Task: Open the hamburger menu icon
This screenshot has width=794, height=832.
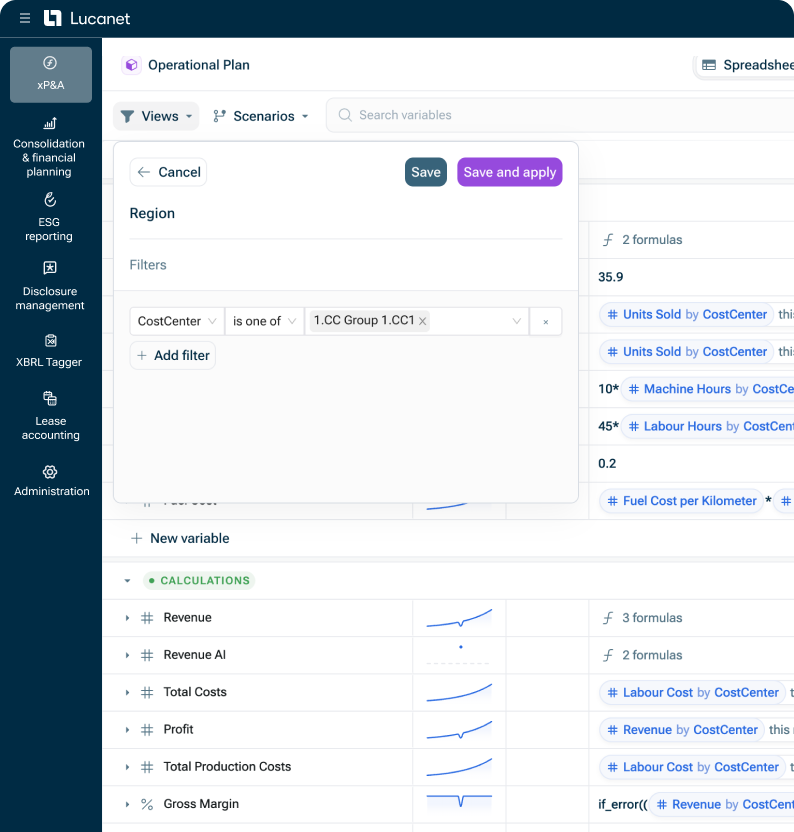Action: tap(25, 18)
